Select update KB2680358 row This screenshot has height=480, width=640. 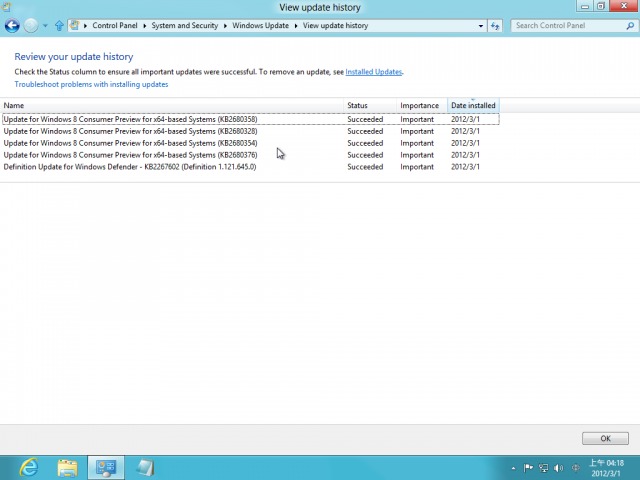point(251,119)
